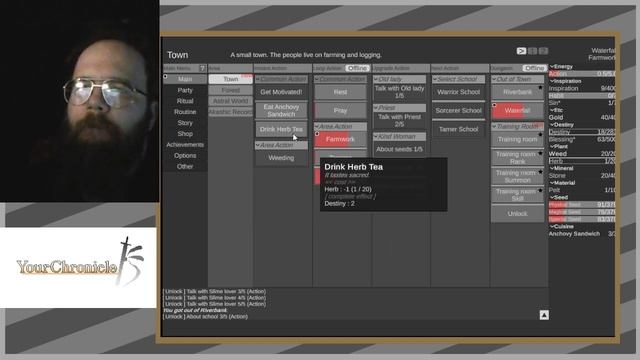Open the Ritual menu

click(185, 101)
